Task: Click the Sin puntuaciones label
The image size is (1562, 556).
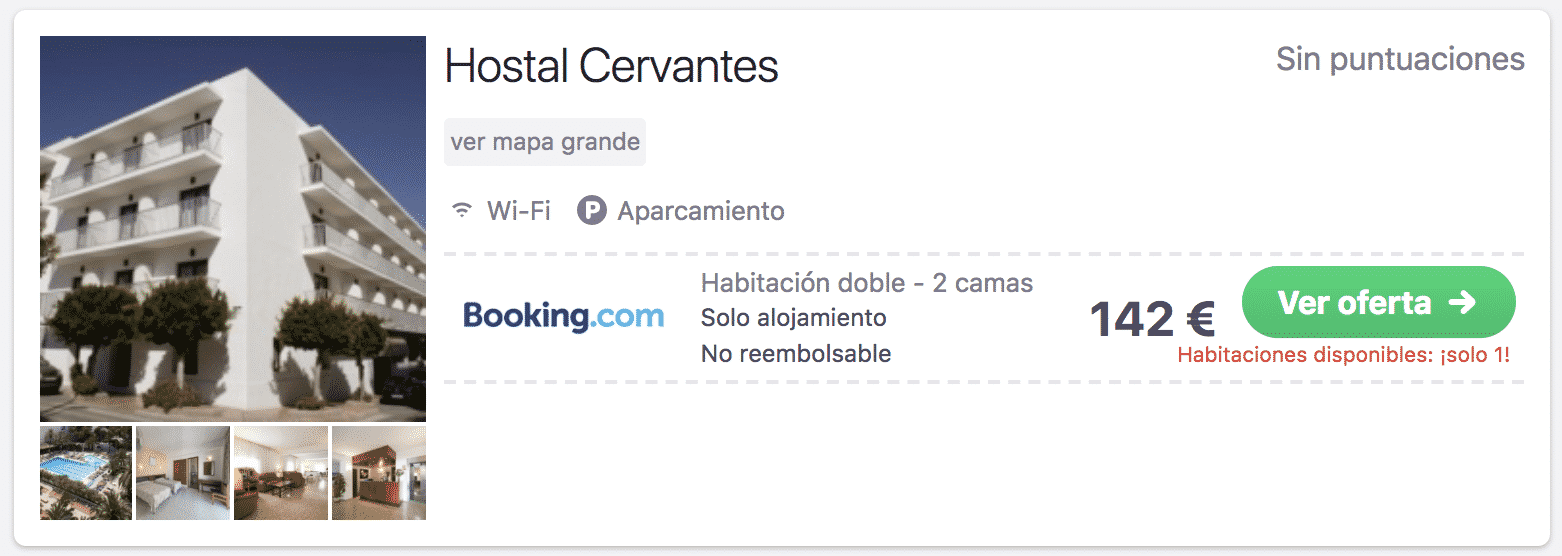Action: pyautogui.click(x=1400, y=59)
